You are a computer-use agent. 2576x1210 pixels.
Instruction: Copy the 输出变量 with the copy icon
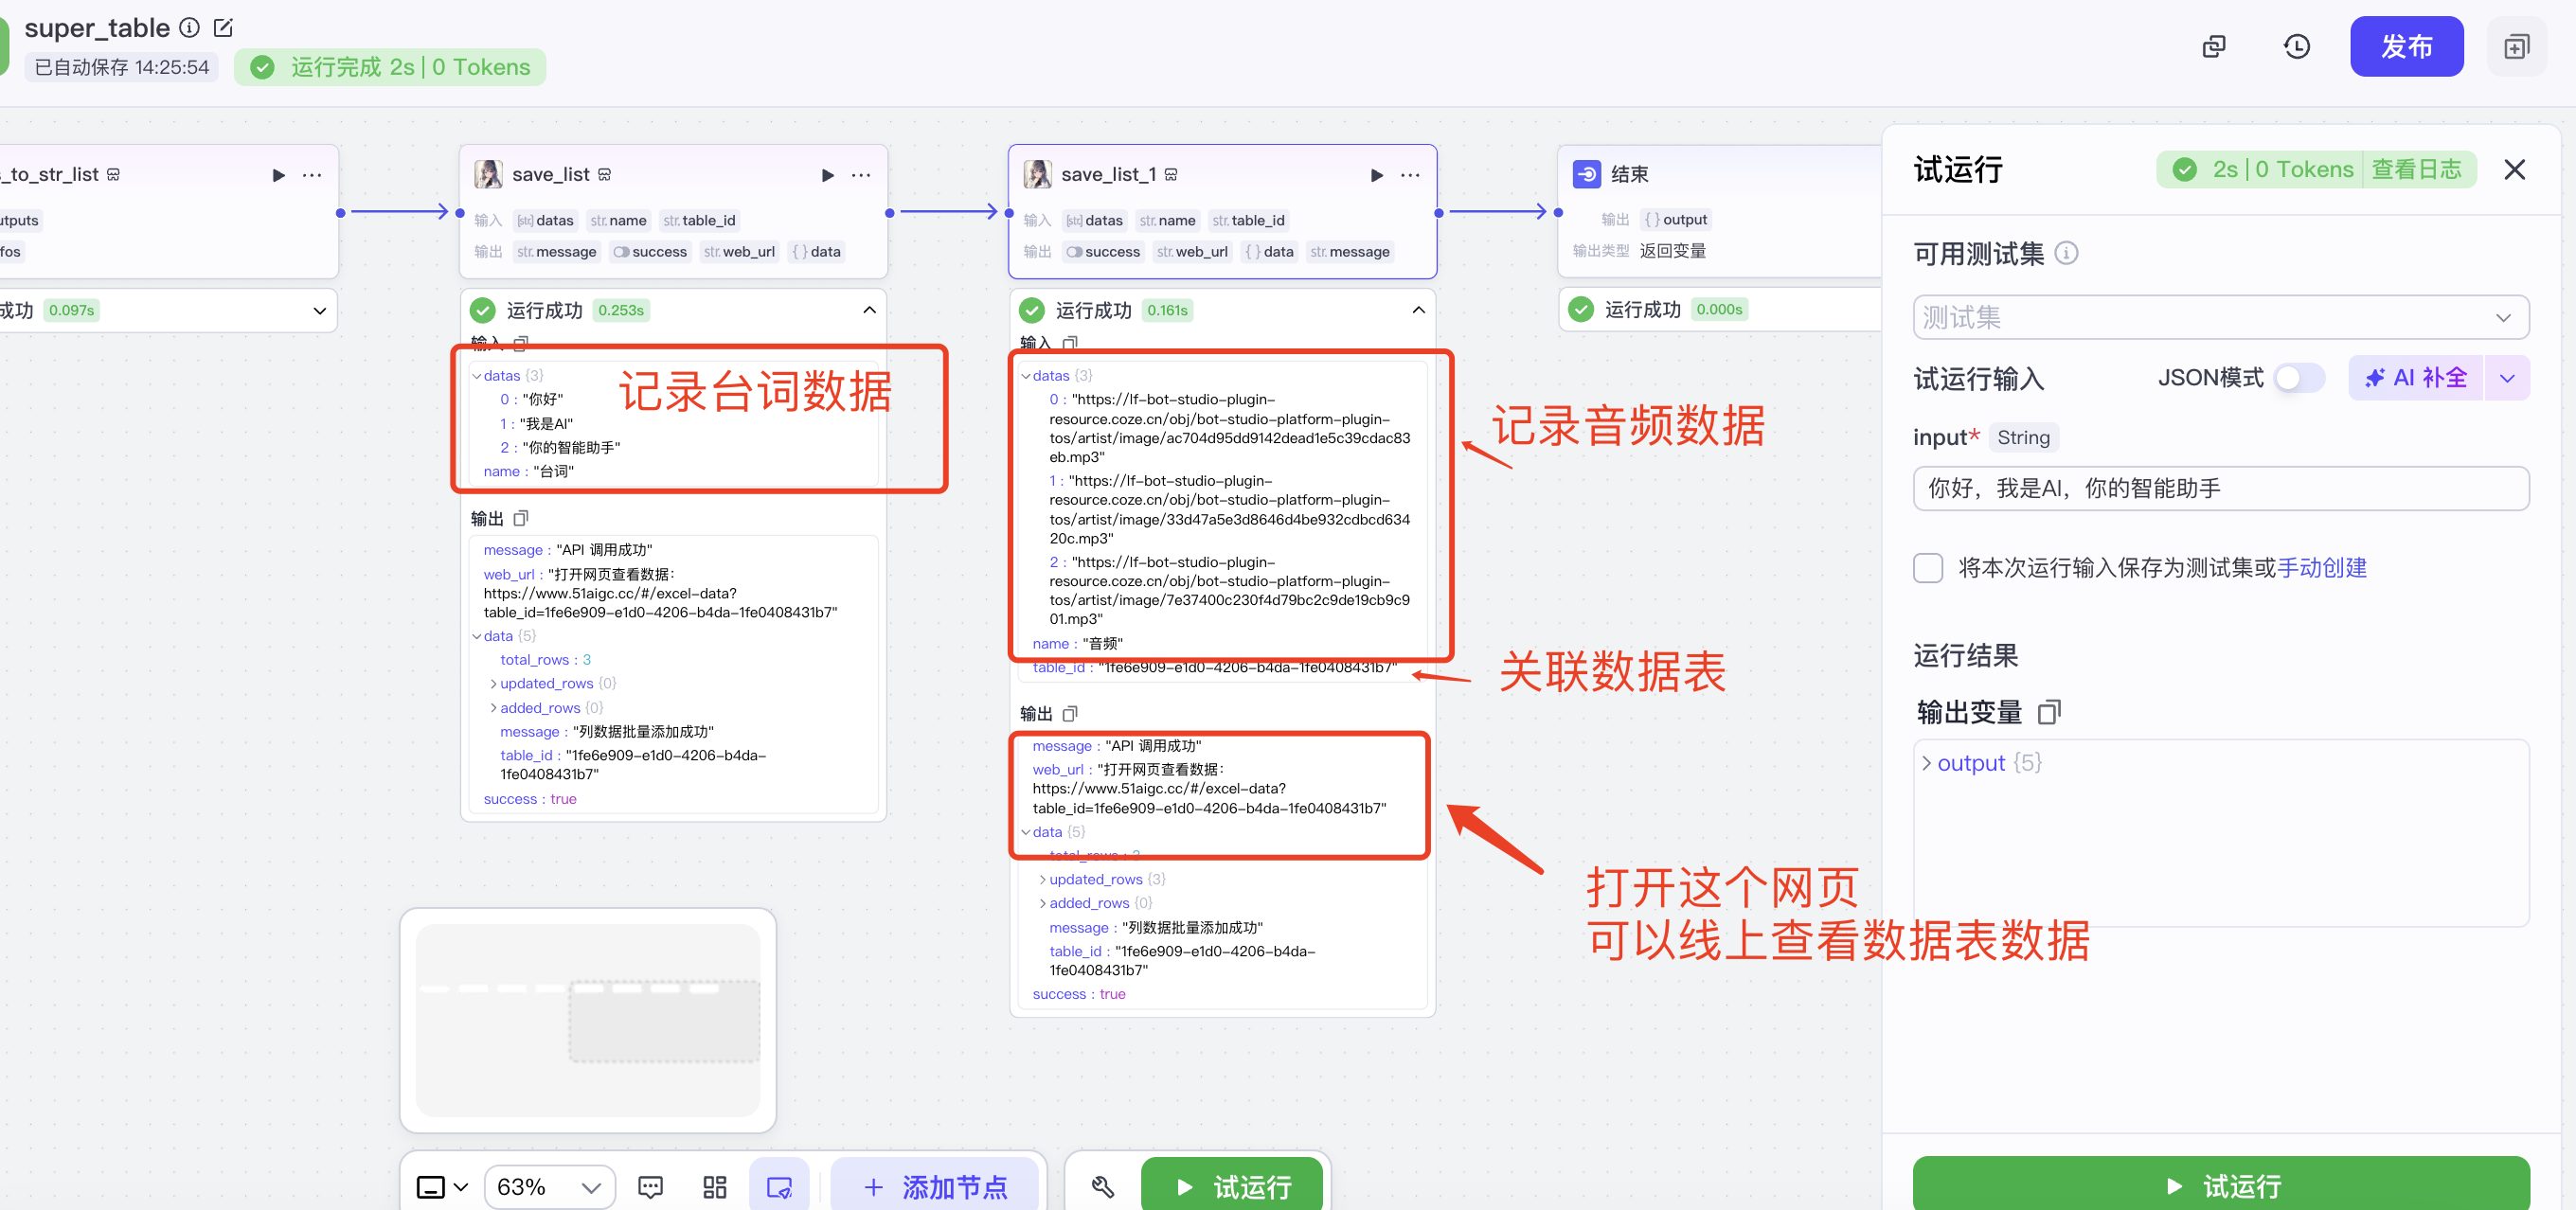pos(2049,712)
